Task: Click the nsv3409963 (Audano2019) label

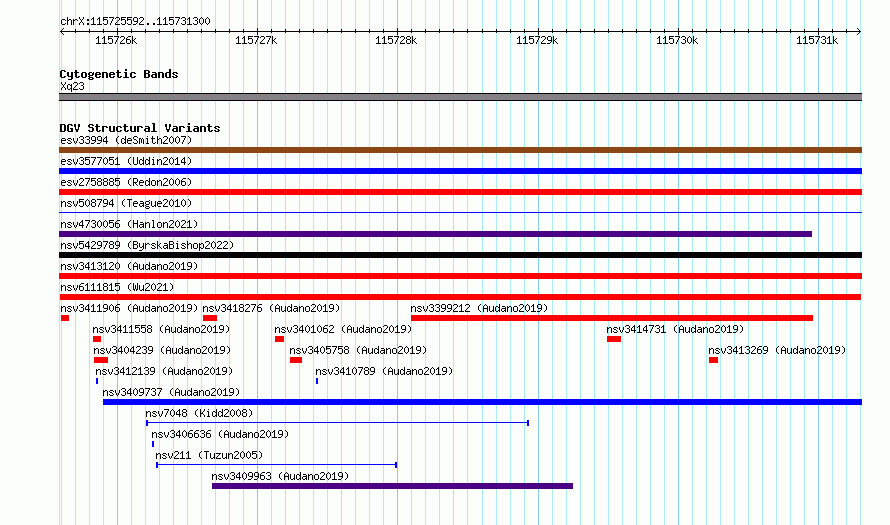Action: (x=280, y=476)
